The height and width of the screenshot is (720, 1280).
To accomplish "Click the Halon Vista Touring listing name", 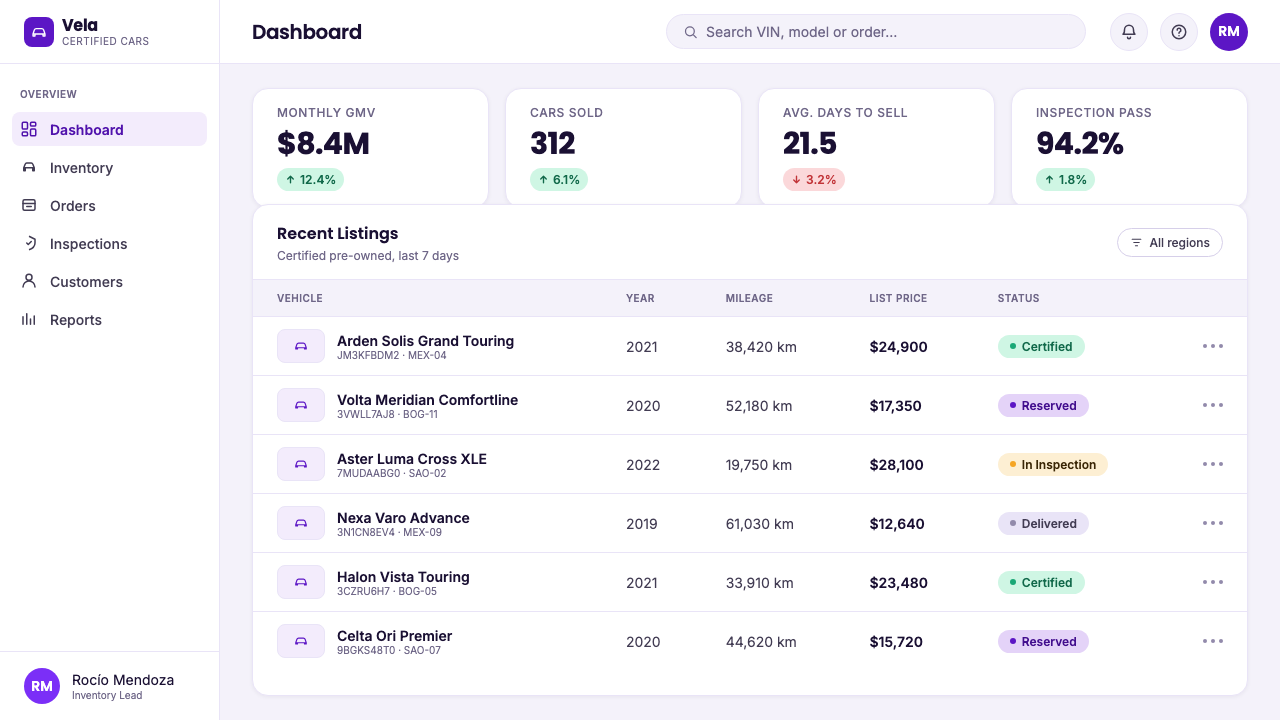I will 403,577.
